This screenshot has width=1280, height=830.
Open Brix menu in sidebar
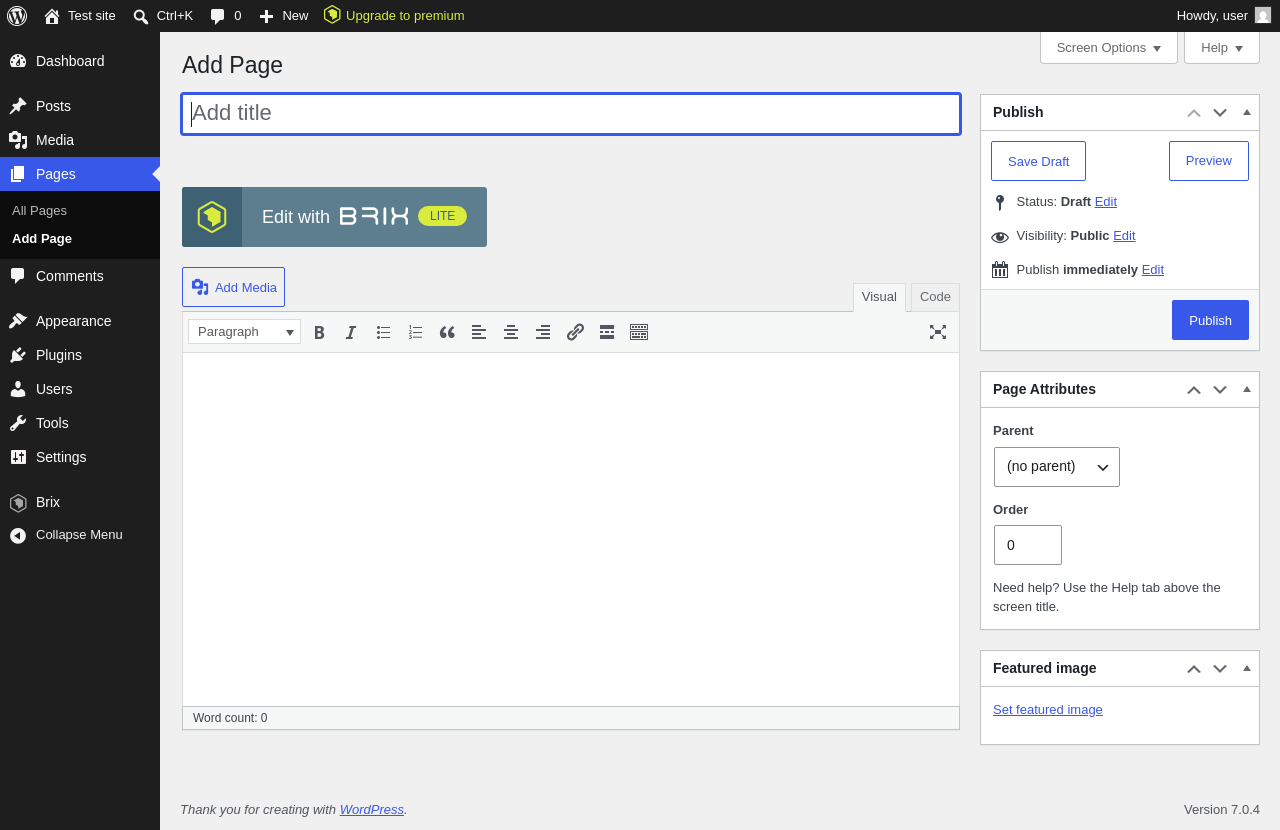tap(80, 502)
